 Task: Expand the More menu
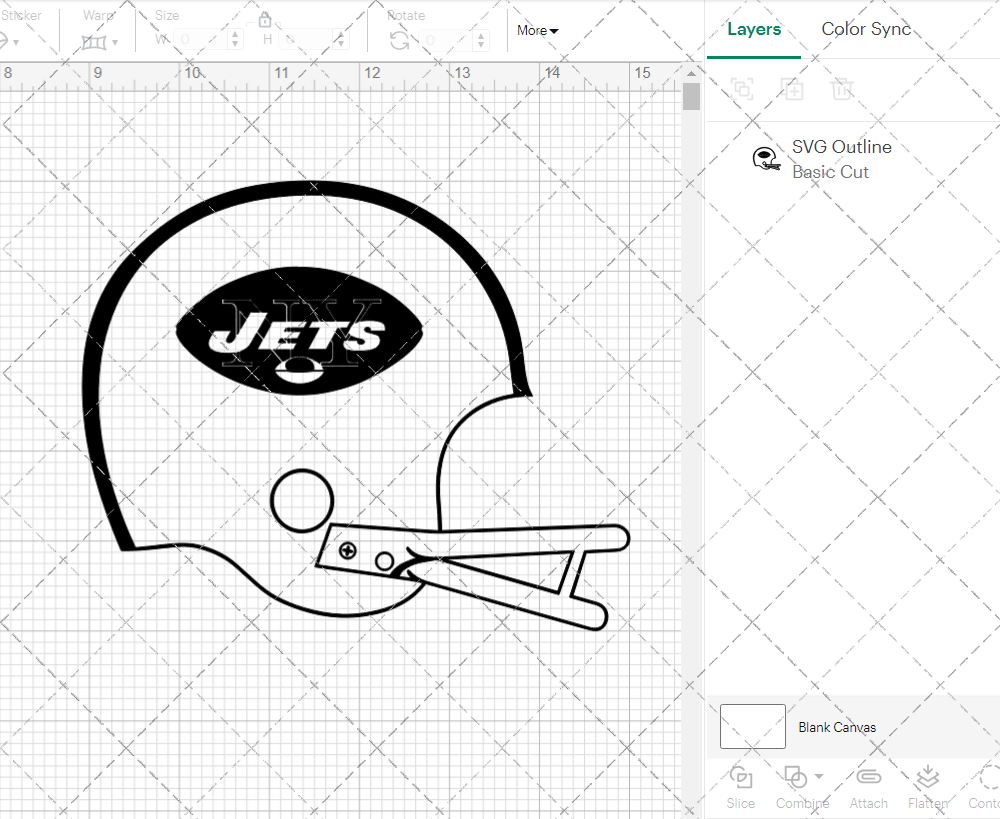click(x=537, y=31)
